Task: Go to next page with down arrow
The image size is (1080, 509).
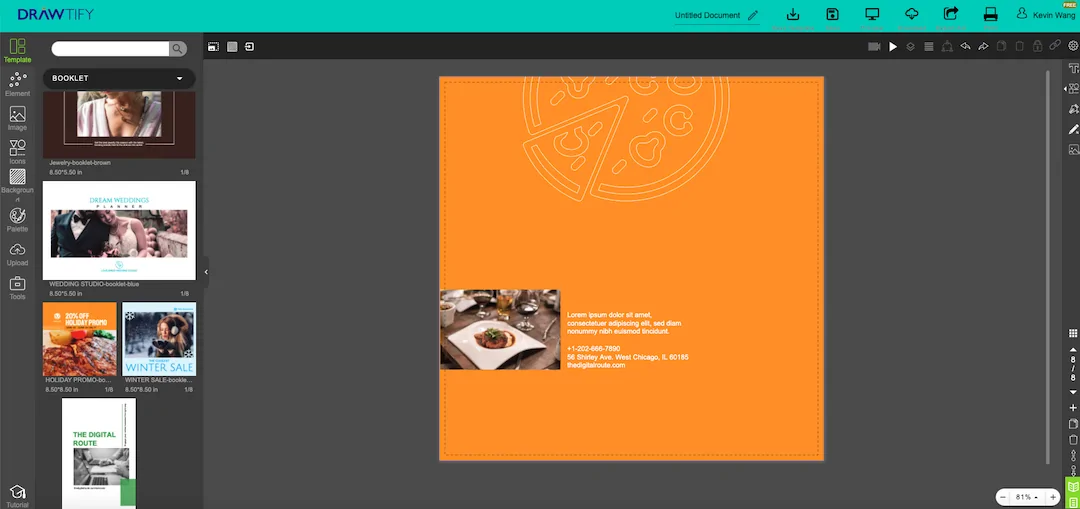Action: (x=1073, y=392)
